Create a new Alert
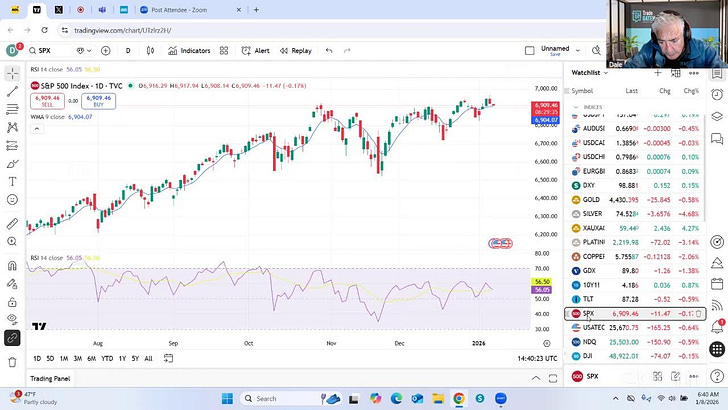This screenshot has height=410, width=728. pyautogui.click(x=256, y=51)
